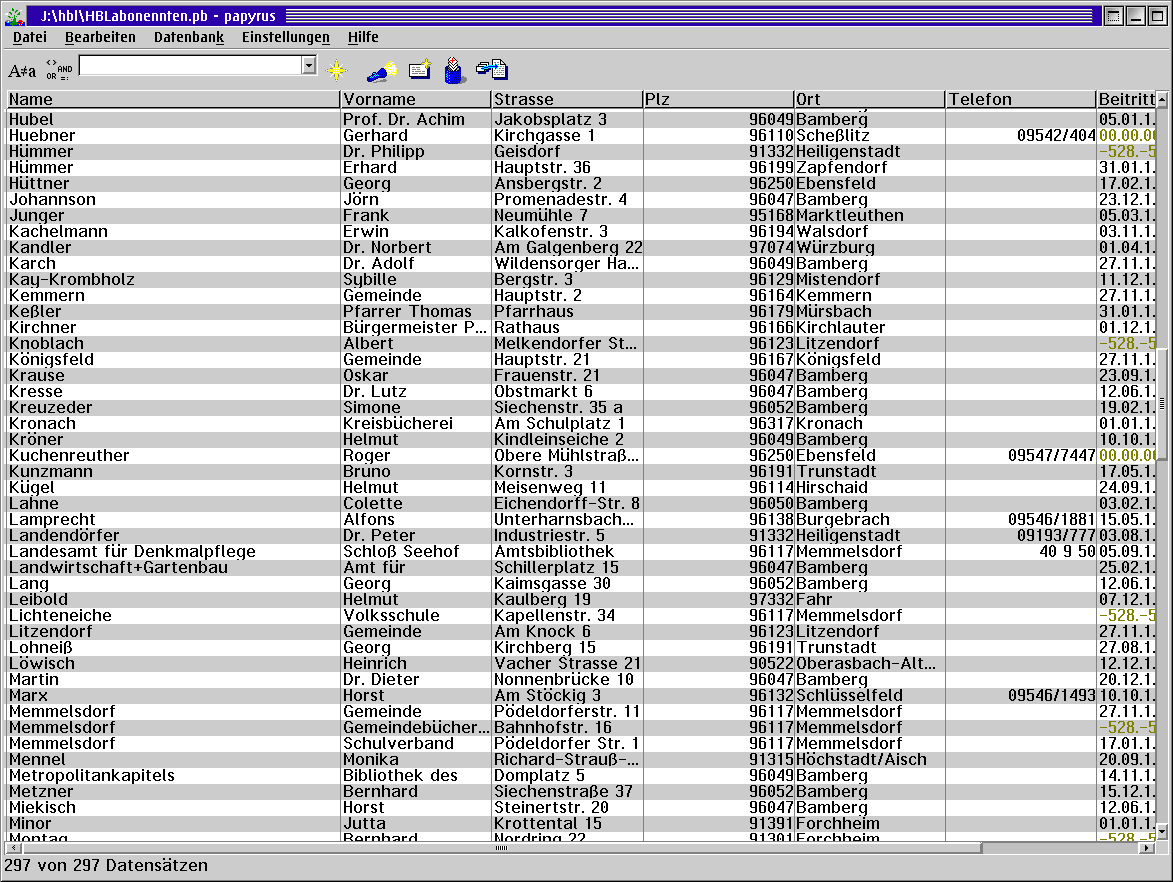This screenshot has height=882, width=1173.
Task: Click the new record card icon
Action: pos(420,70)
